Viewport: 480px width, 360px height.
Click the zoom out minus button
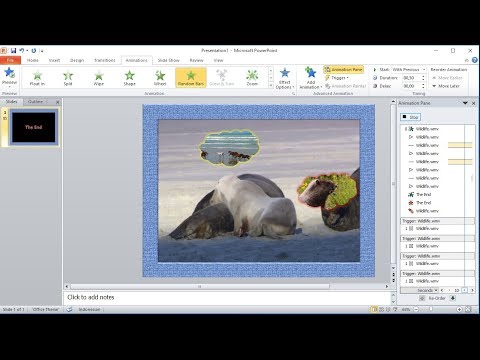tap(416, 310)
